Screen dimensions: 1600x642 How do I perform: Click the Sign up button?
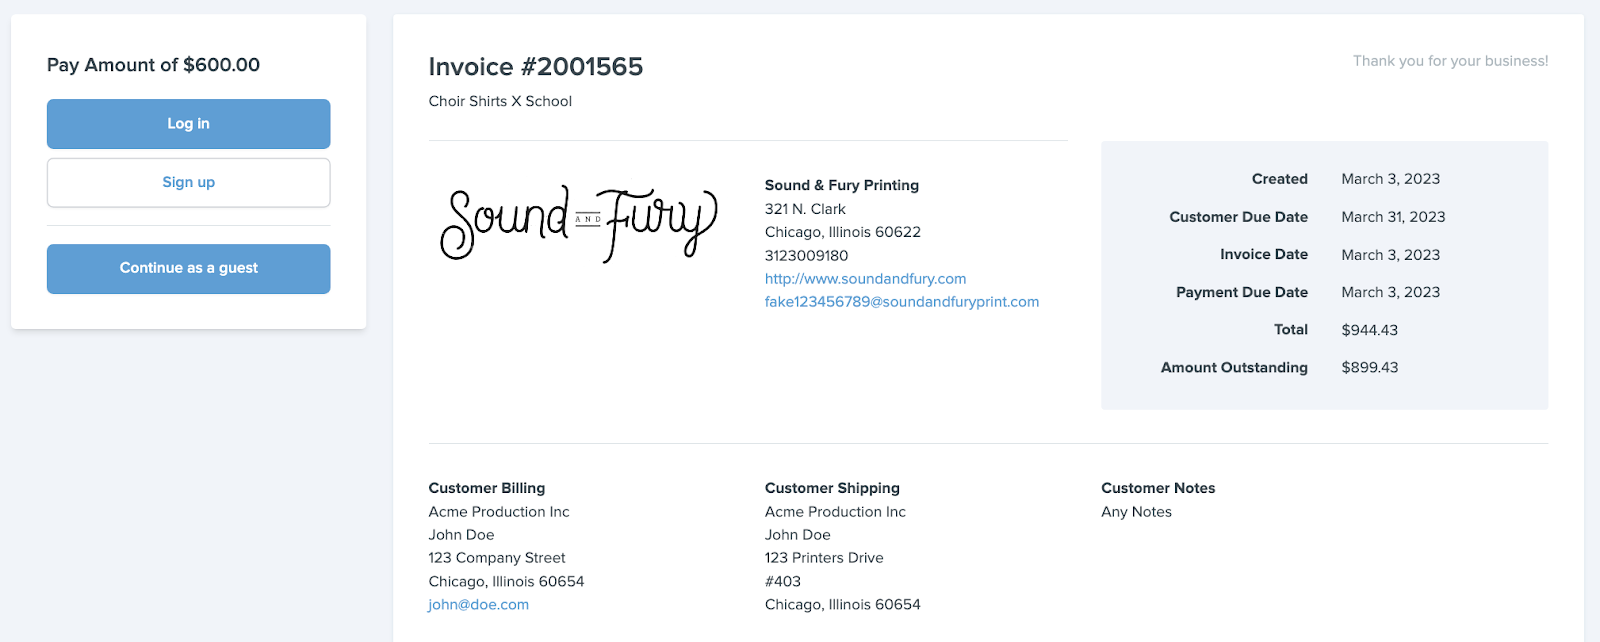tap(188, 183)
